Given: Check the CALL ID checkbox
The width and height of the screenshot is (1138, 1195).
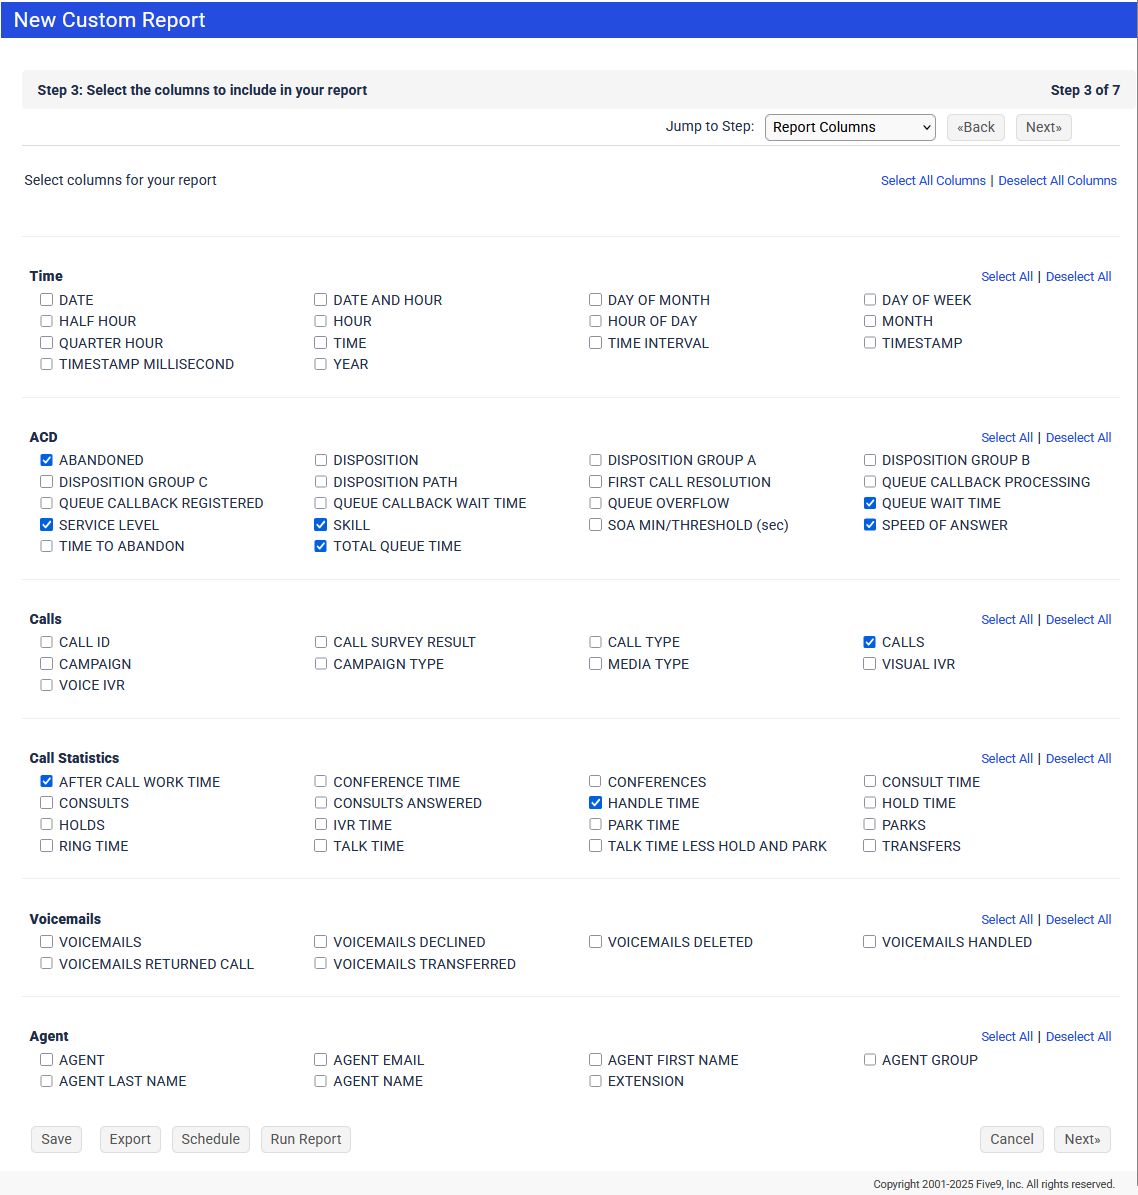Looking at the screenshot, I should pos(46,641).
